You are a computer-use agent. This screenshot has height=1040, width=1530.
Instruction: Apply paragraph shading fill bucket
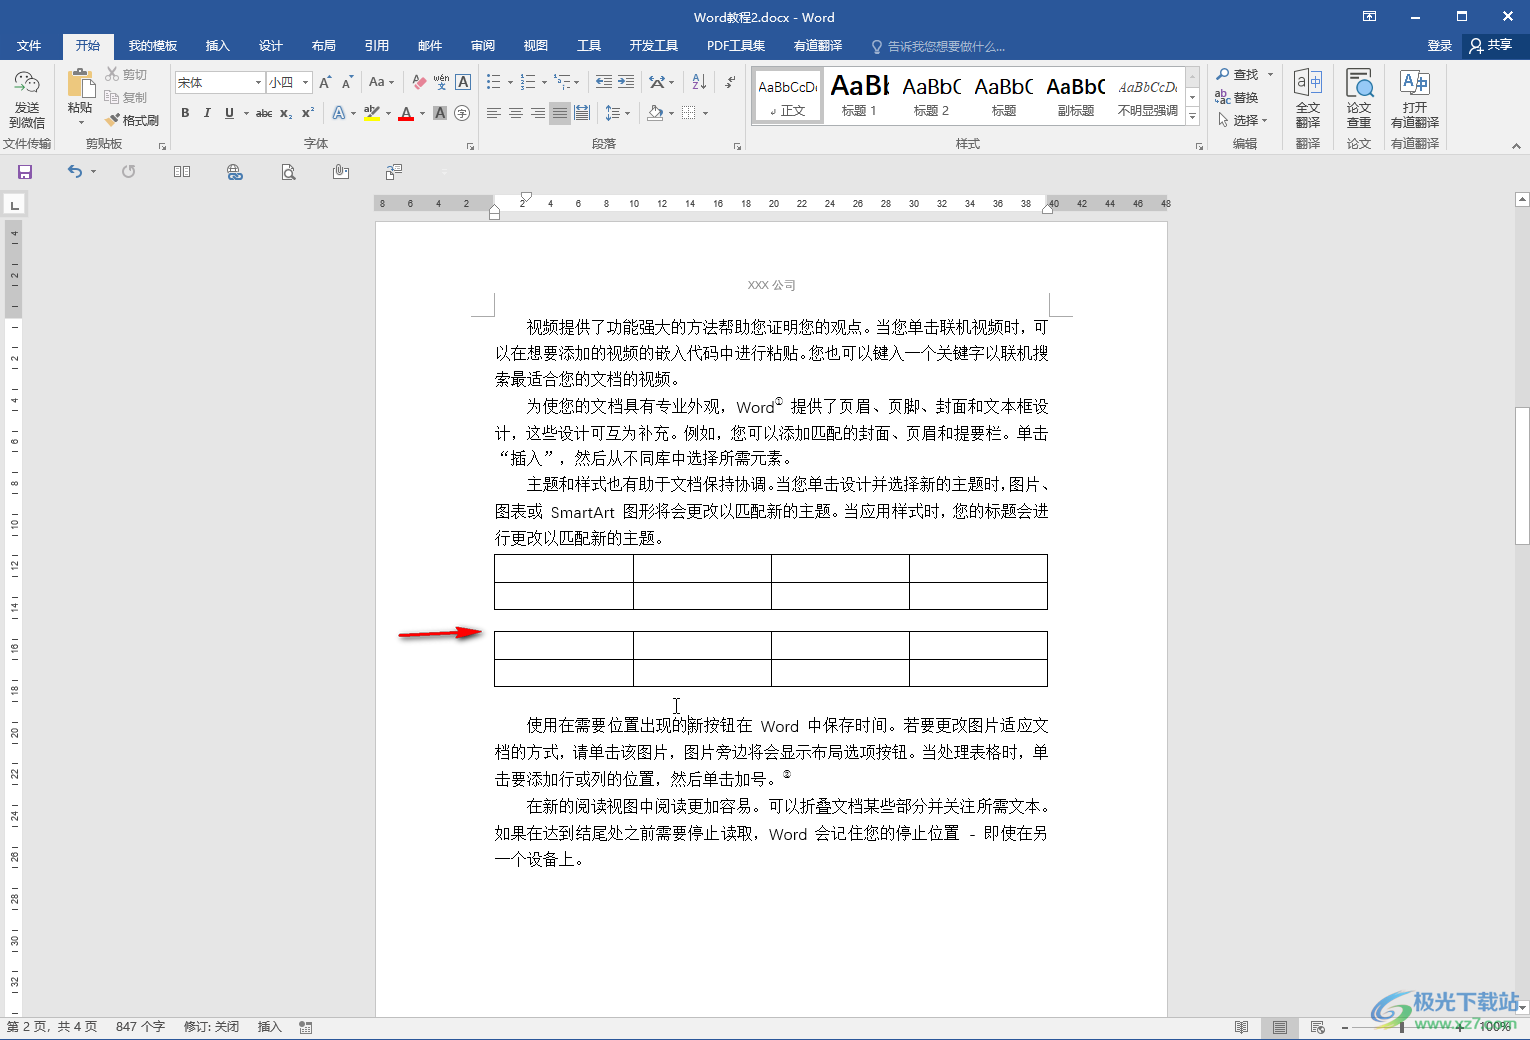[x=655, y=113]
